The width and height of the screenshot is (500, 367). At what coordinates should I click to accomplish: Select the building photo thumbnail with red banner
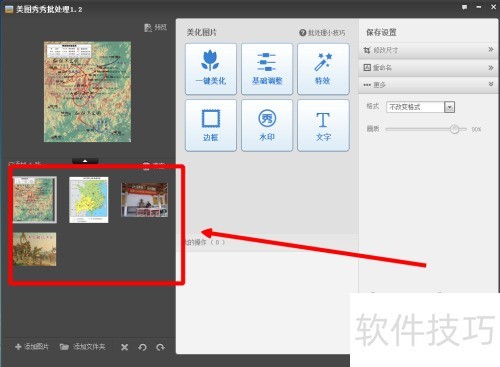click(144, 200)
